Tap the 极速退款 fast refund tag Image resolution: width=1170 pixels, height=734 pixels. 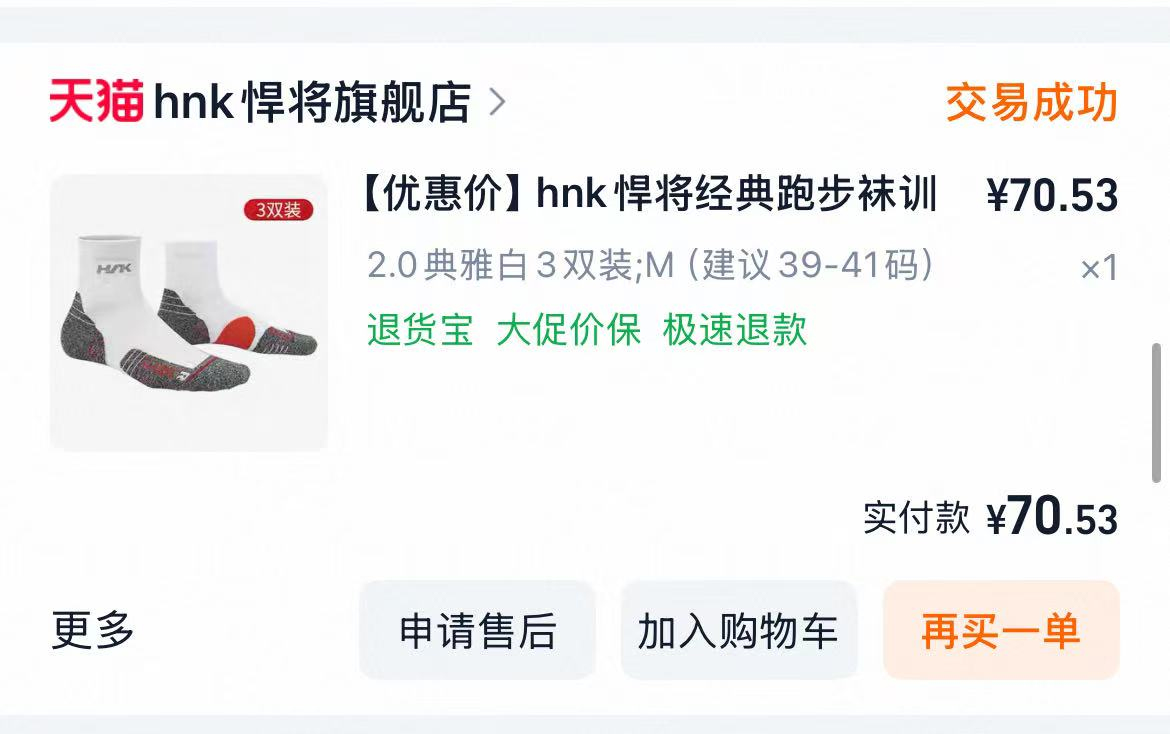coord(735,330)
